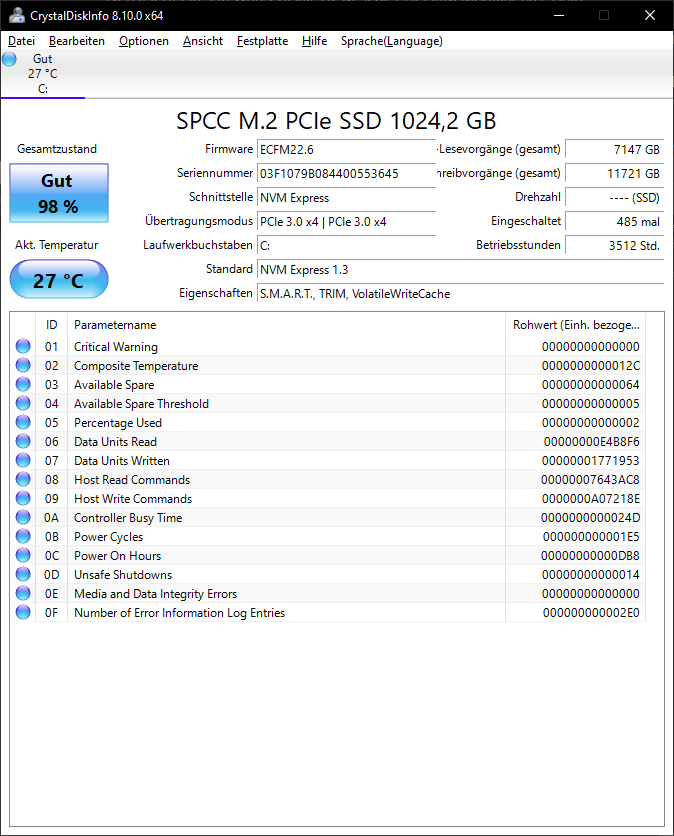Click raw value 000000000001E5
This screenshot has width=674, height=836.
point(591,537)
